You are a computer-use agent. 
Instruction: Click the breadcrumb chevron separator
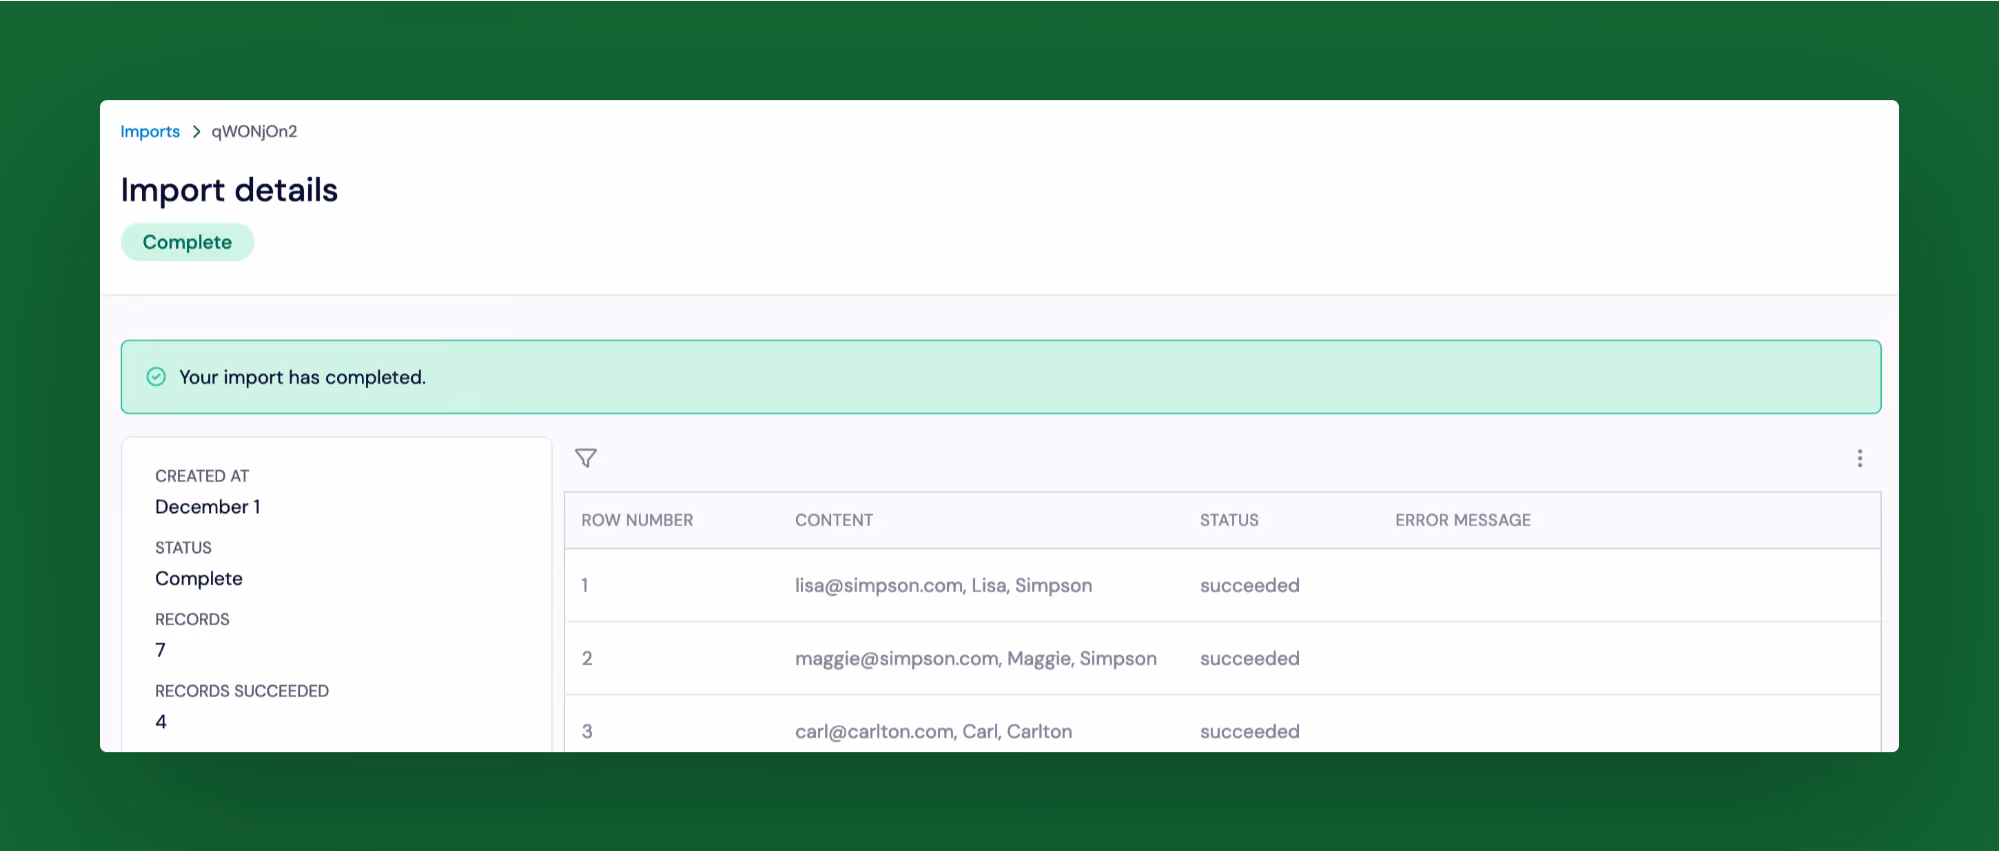point(196,132)
